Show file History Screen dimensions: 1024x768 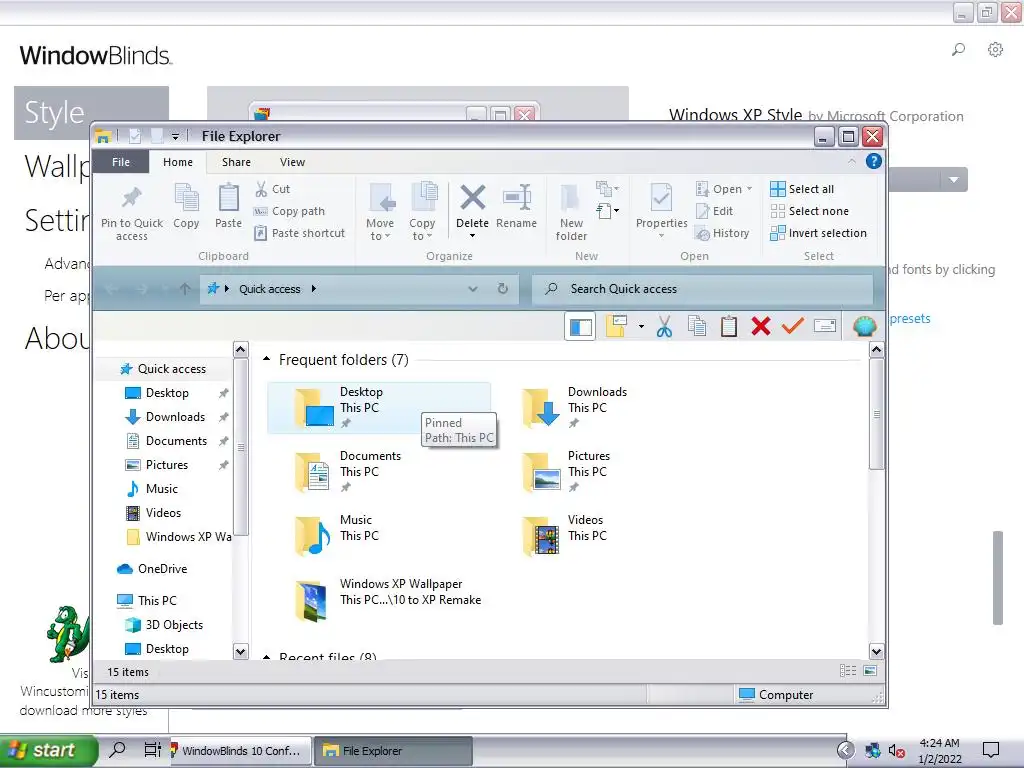(722, 233)
